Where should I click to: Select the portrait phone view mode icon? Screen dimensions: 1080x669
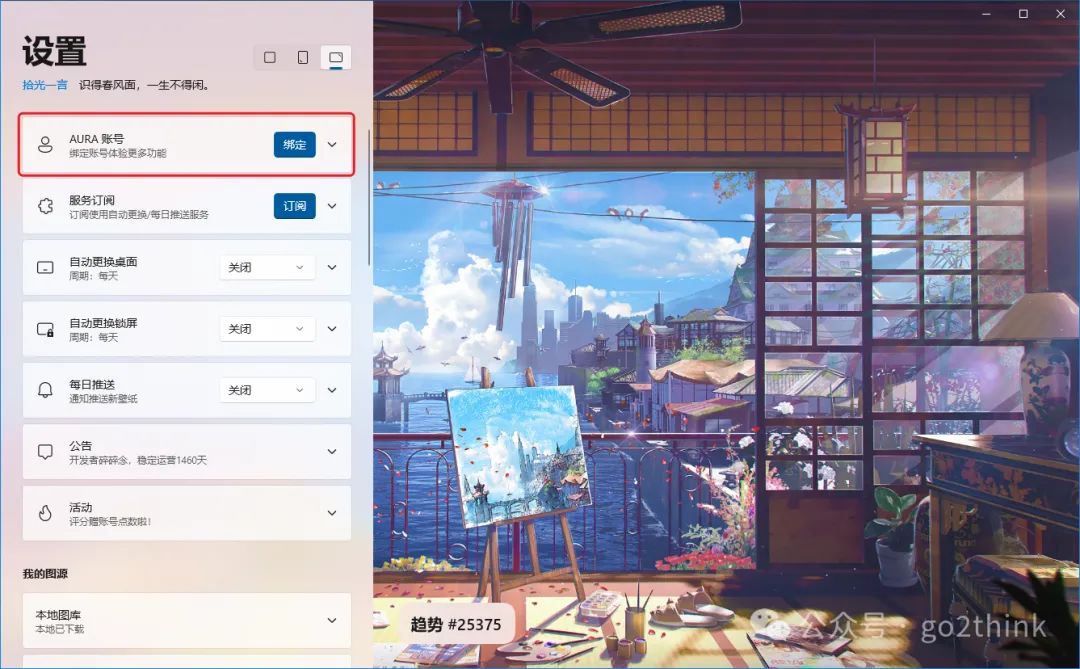(303, 57)
